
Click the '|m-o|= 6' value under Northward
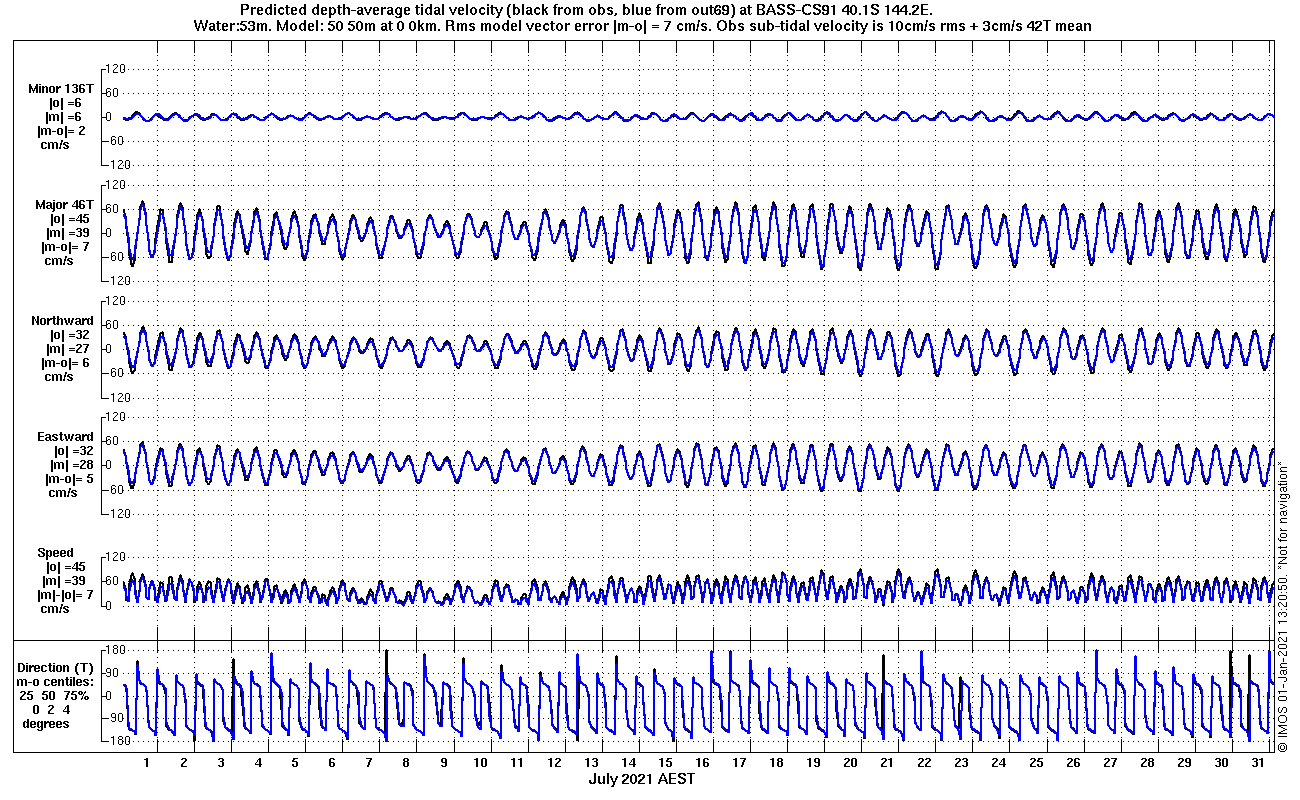[66, 363]
